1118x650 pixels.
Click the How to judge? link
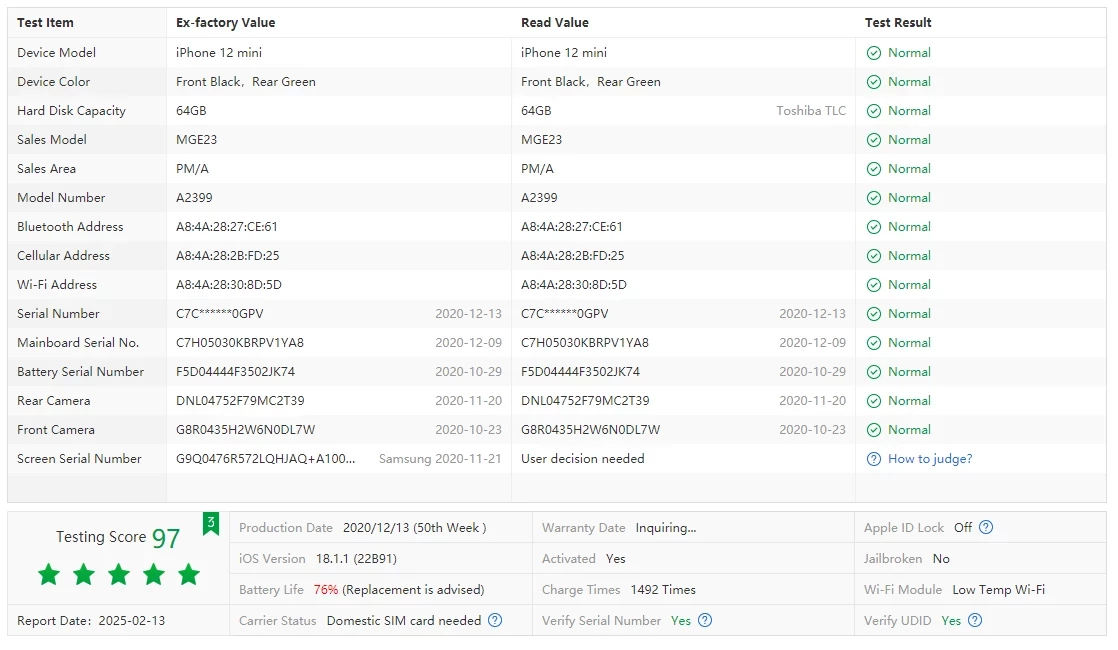(x=930, y=459)
